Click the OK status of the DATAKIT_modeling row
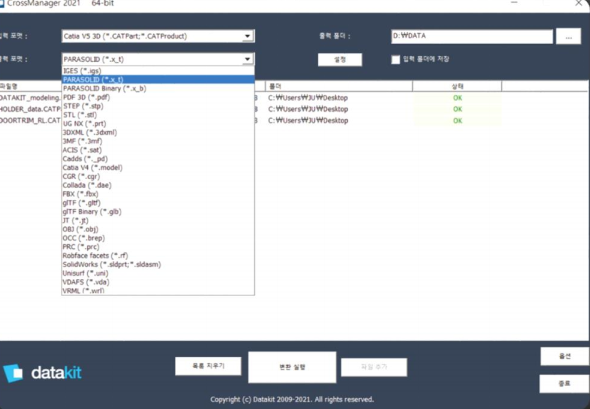The height and width of the screenshot is (409, 590). 457,98
